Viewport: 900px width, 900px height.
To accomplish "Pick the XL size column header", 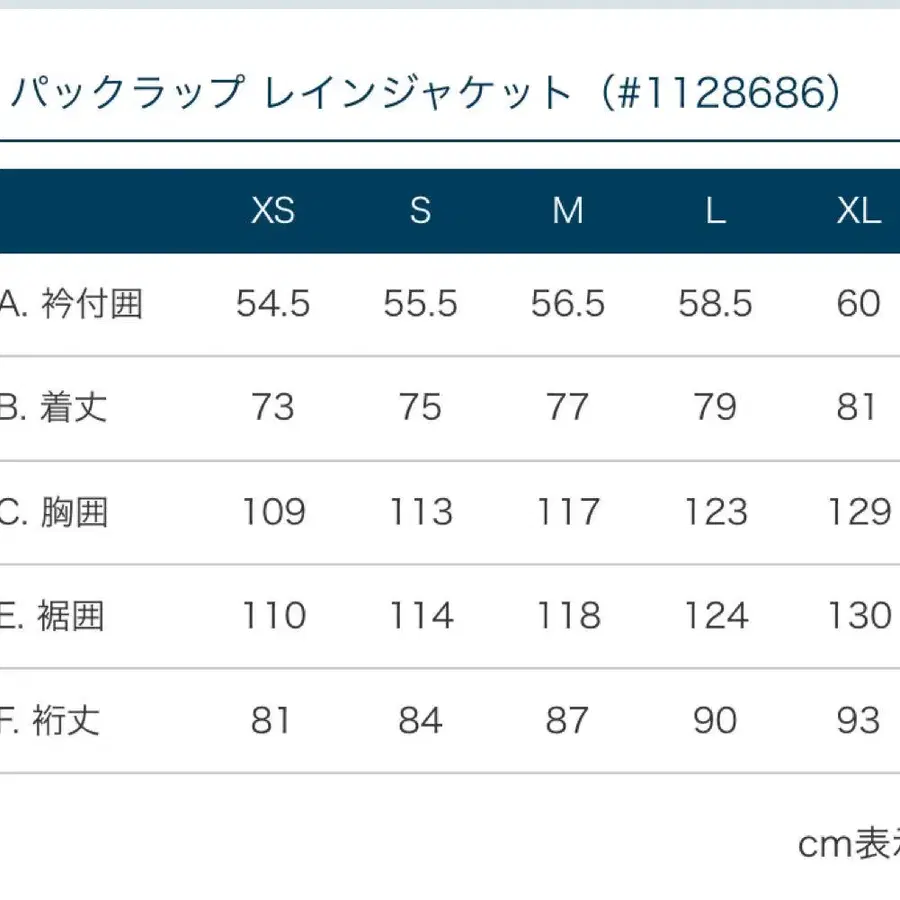I will click(x=859, y=211).
